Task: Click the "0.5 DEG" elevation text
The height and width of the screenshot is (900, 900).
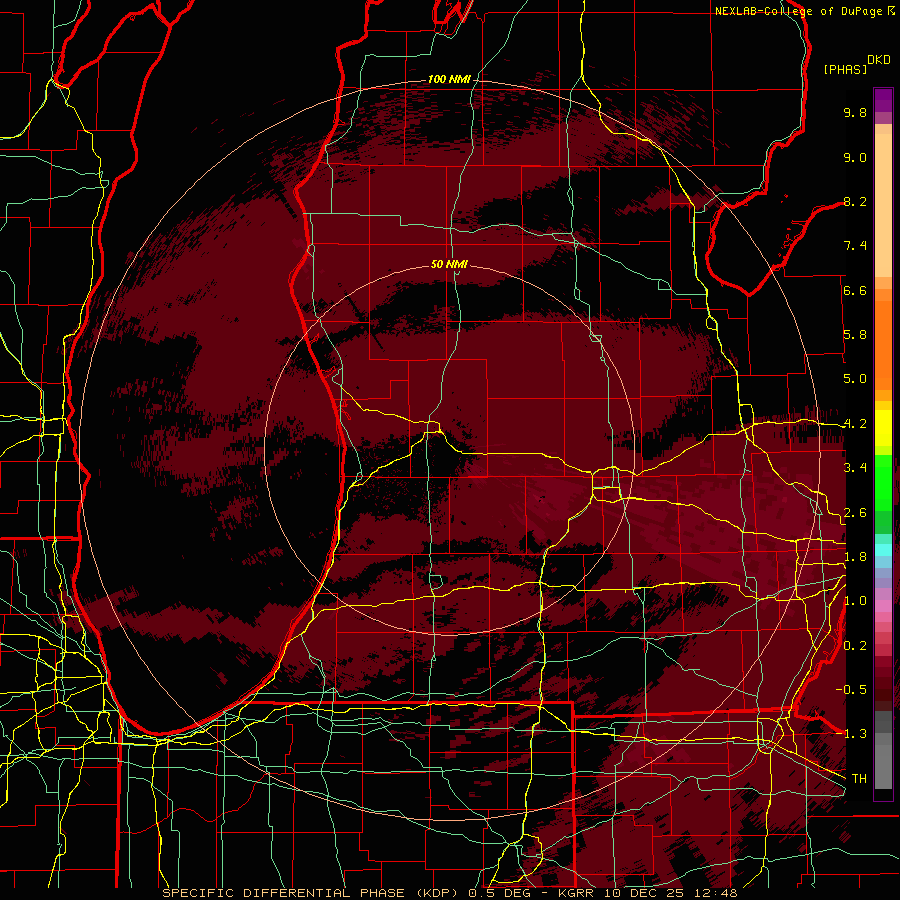Action: point(499,893)
